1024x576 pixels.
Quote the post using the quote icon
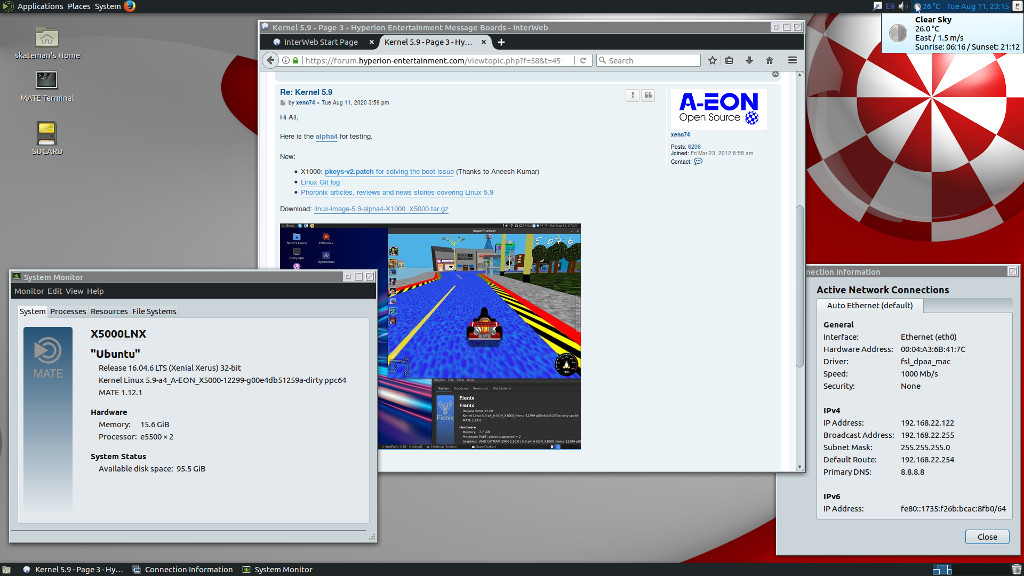[x=648, y=95]
